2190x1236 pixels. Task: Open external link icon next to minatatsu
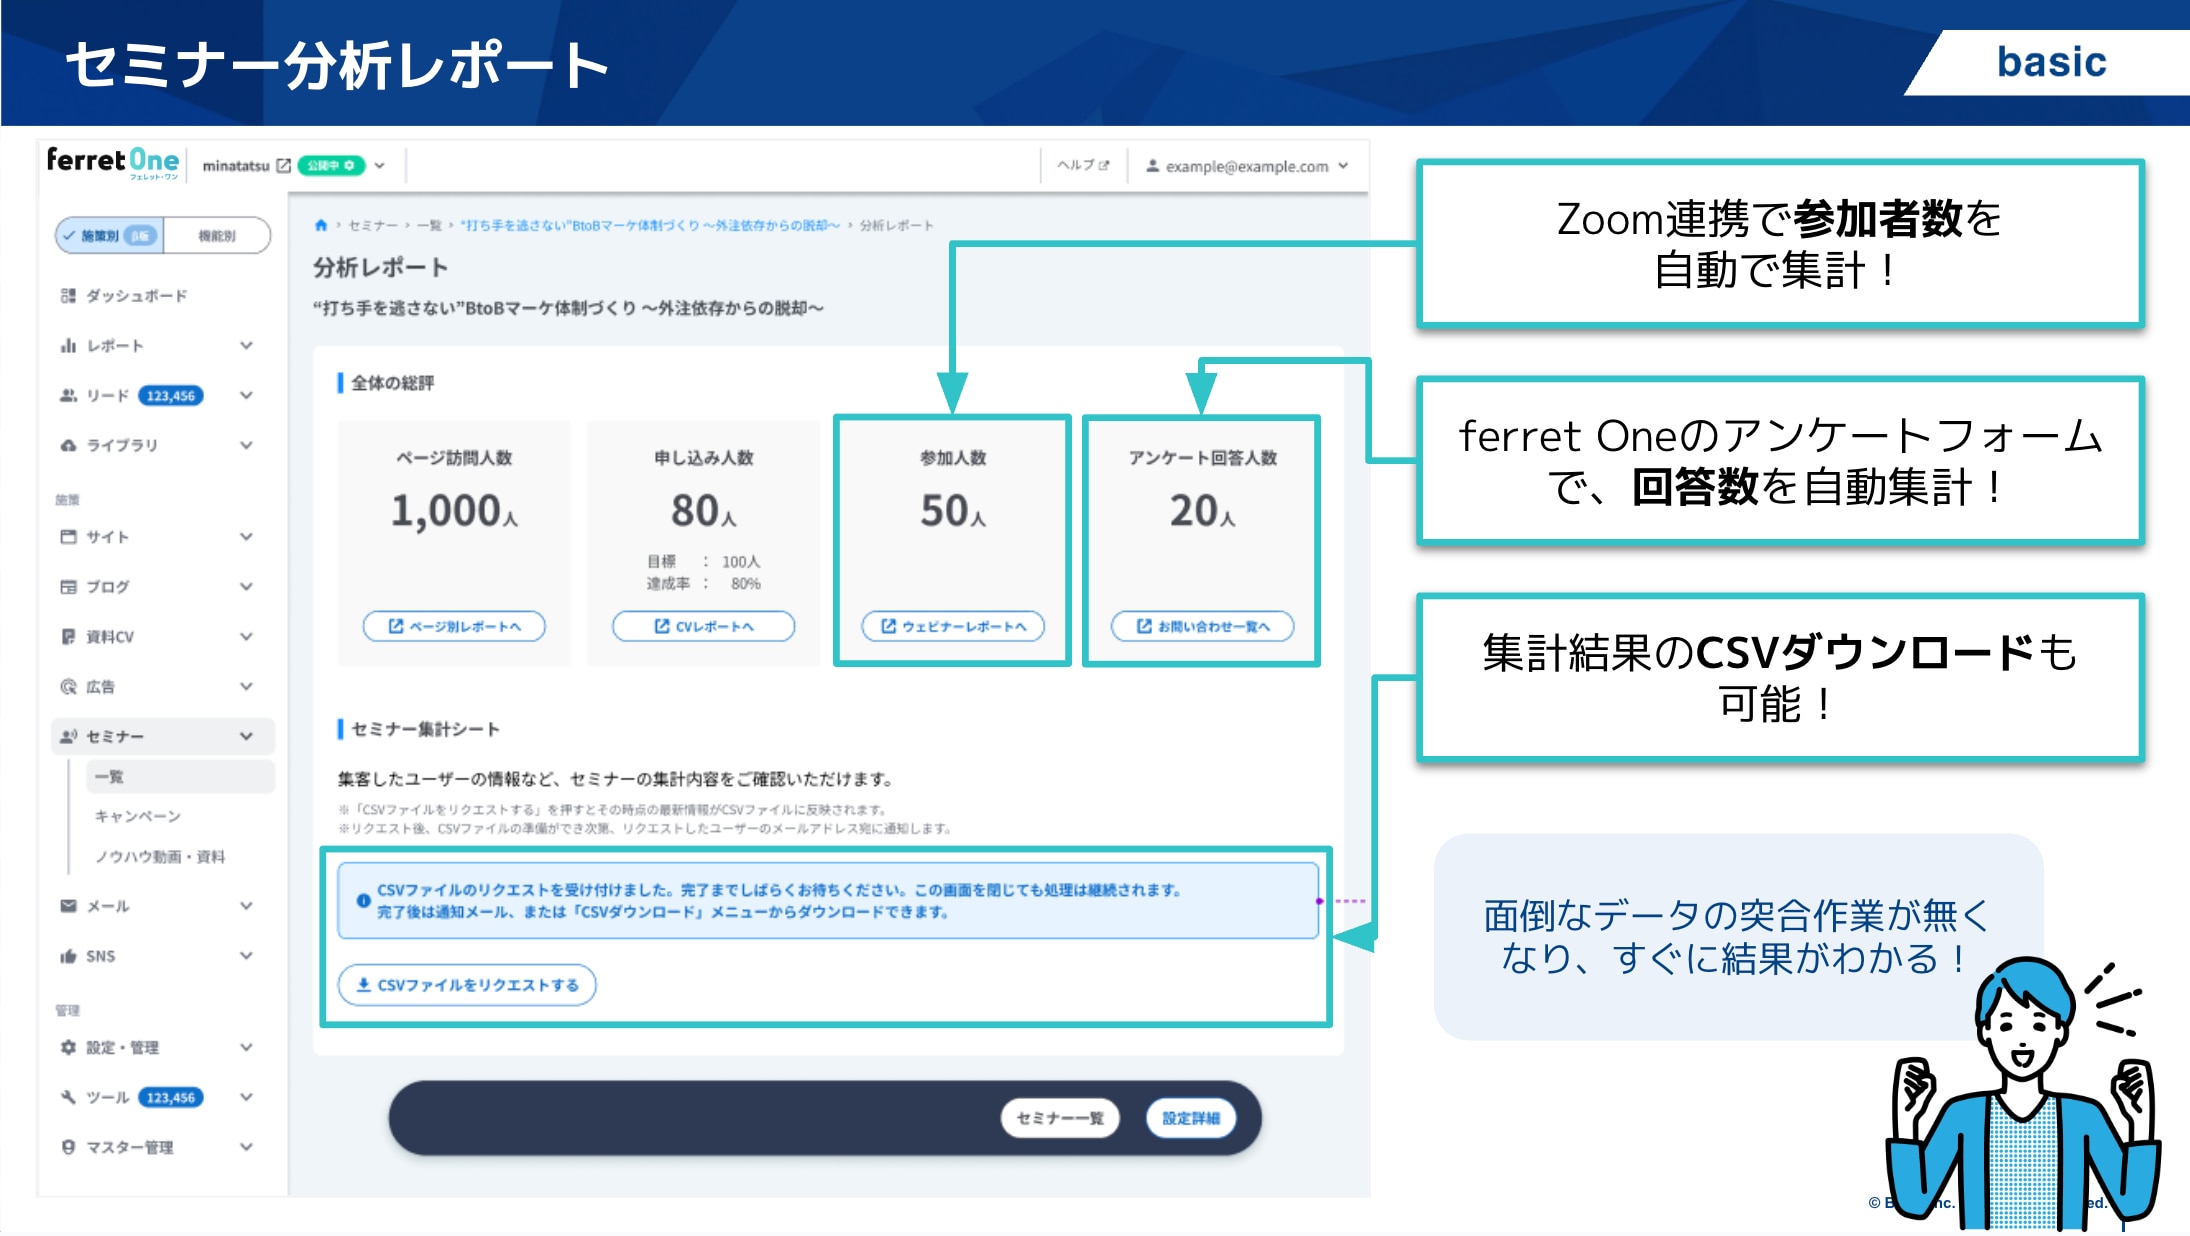284,166
